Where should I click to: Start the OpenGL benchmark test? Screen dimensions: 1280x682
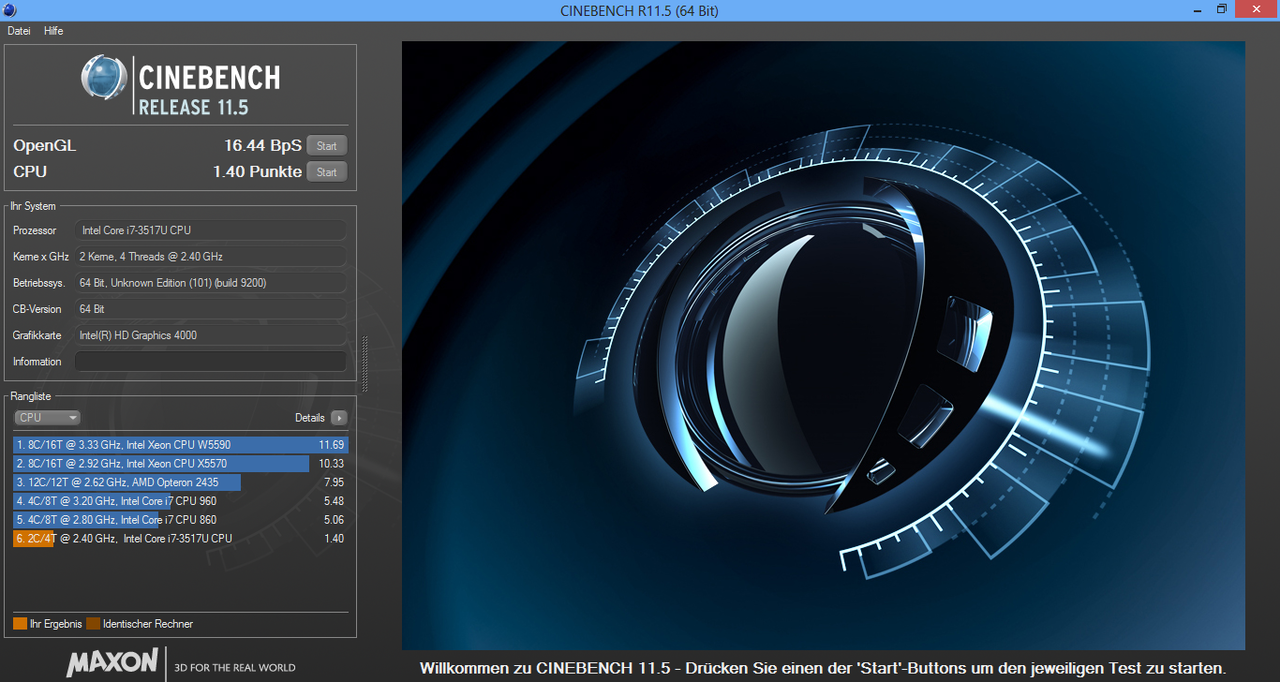326,146
